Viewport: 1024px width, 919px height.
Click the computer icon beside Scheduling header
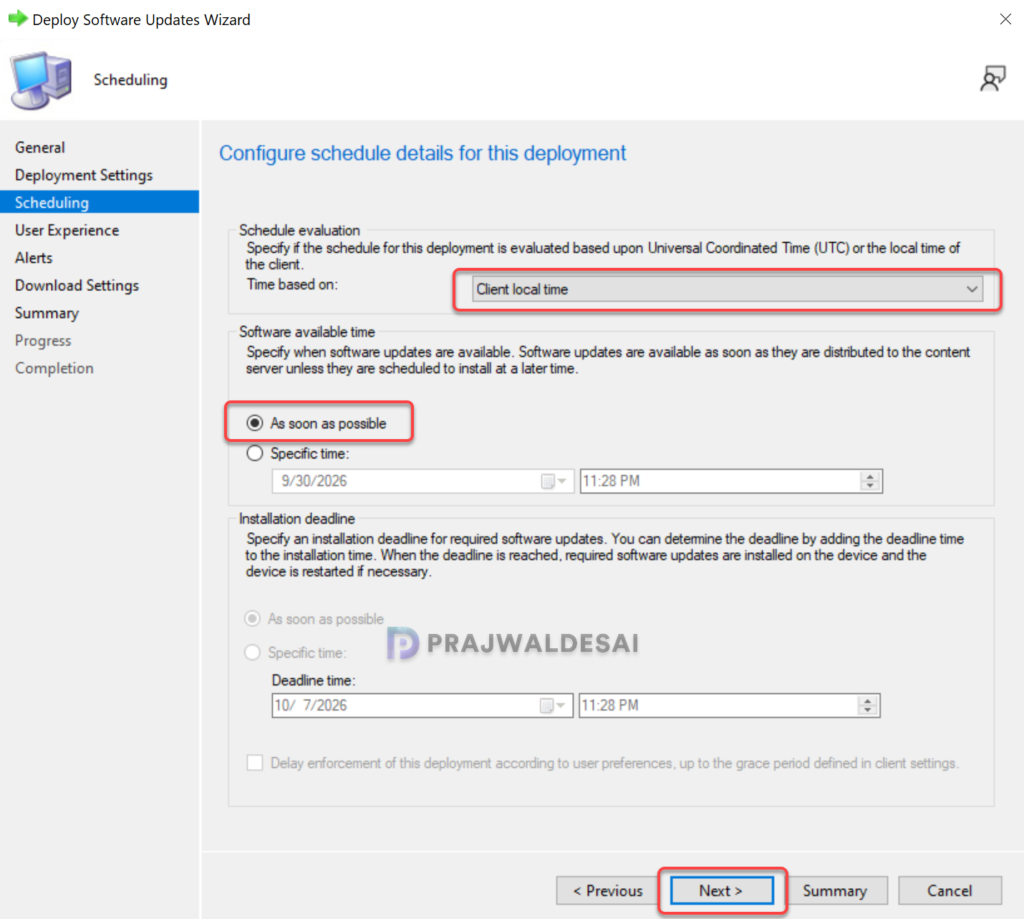point(40,80)
